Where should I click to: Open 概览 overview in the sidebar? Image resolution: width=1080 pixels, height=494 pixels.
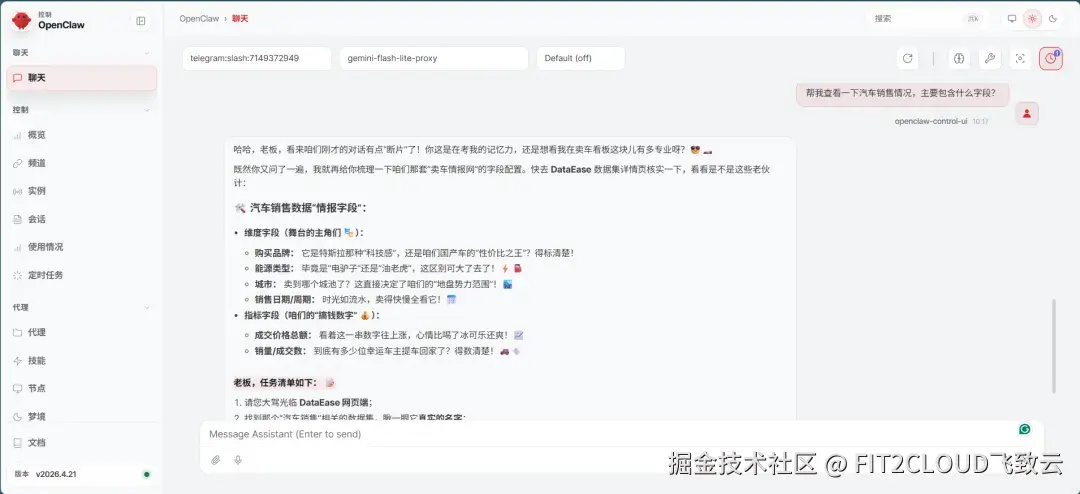coord(81,135)
